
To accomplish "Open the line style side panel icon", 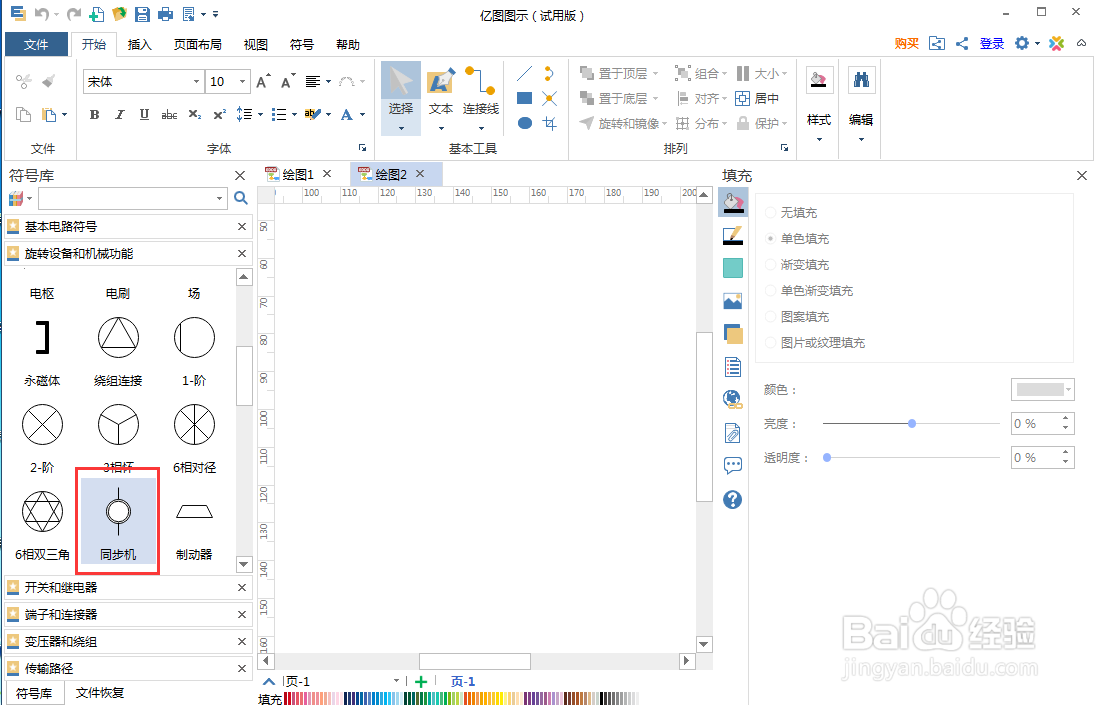I will (732, 236).
